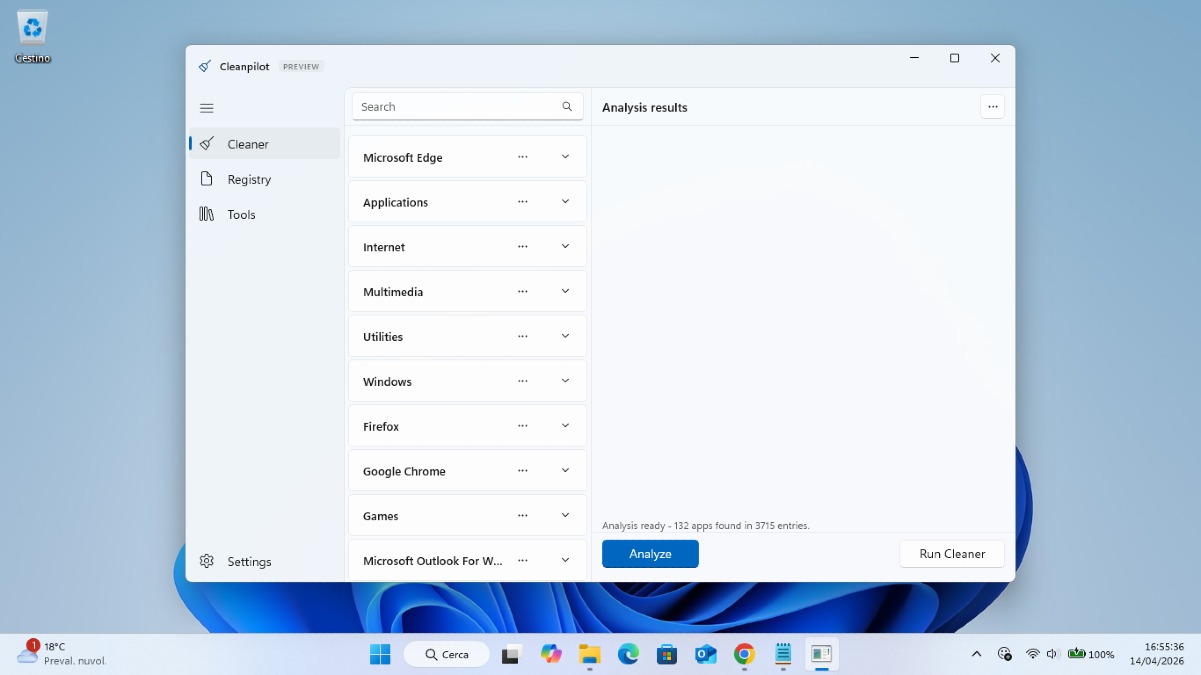Launch Google Chrome from the taskbar

(x=744, y=654)
